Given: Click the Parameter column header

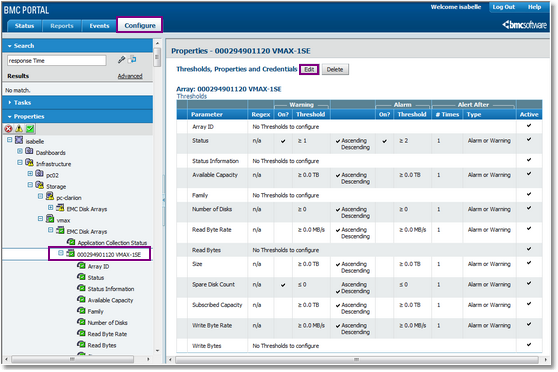Looking at the screenshot, I should (x=206, y=114).
